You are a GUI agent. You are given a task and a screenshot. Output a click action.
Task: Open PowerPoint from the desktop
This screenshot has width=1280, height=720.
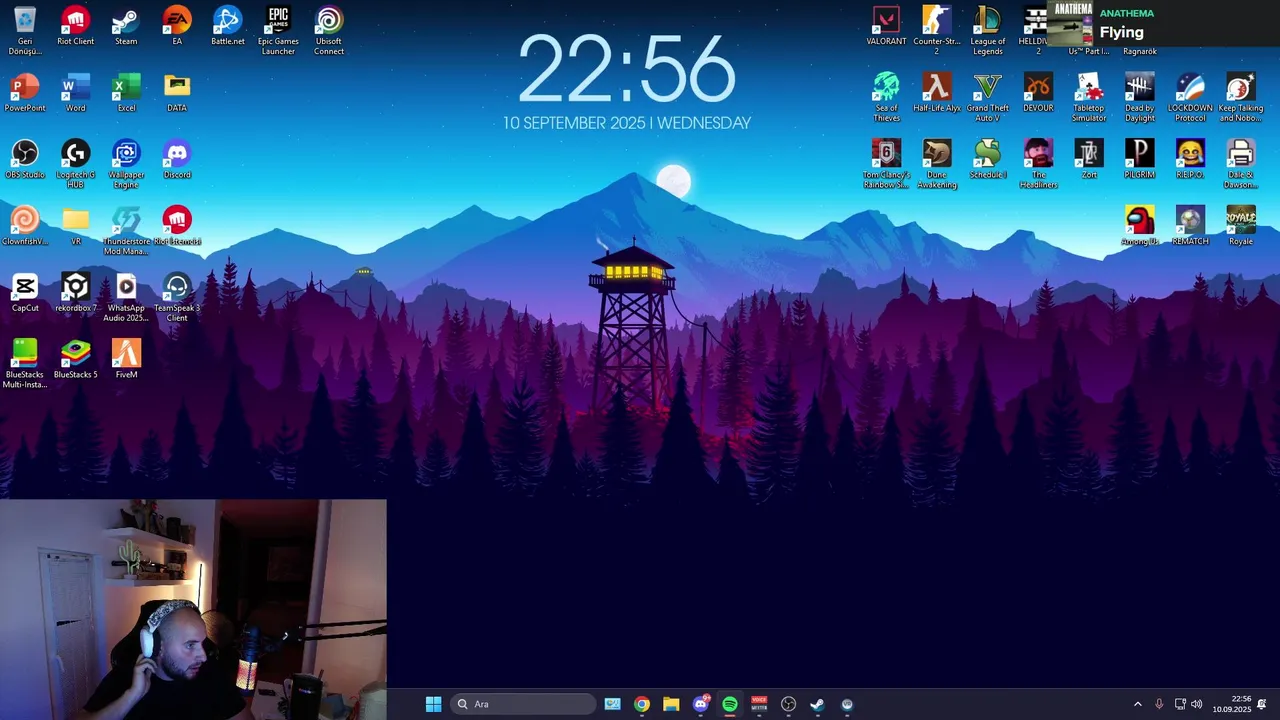(25, 93)
